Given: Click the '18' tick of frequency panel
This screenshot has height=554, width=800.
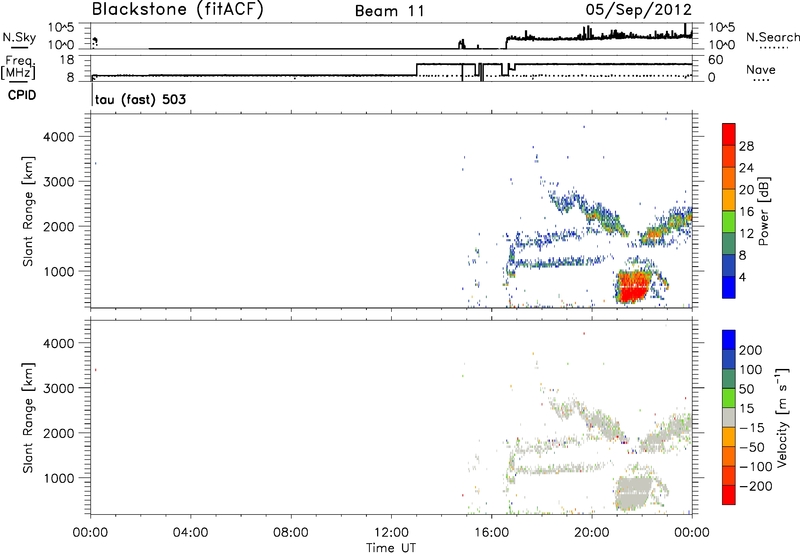Looking at the screenshot, I should coord(67,60).
